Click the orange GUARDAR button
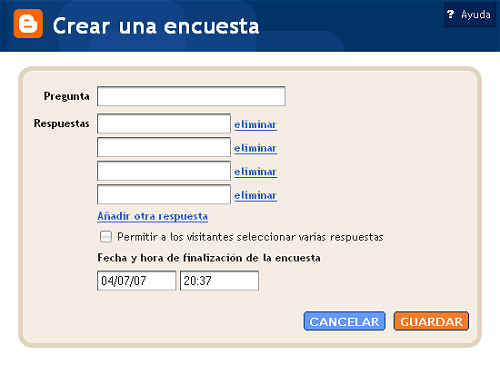This screenshot has width=500, height=365. 431,321
